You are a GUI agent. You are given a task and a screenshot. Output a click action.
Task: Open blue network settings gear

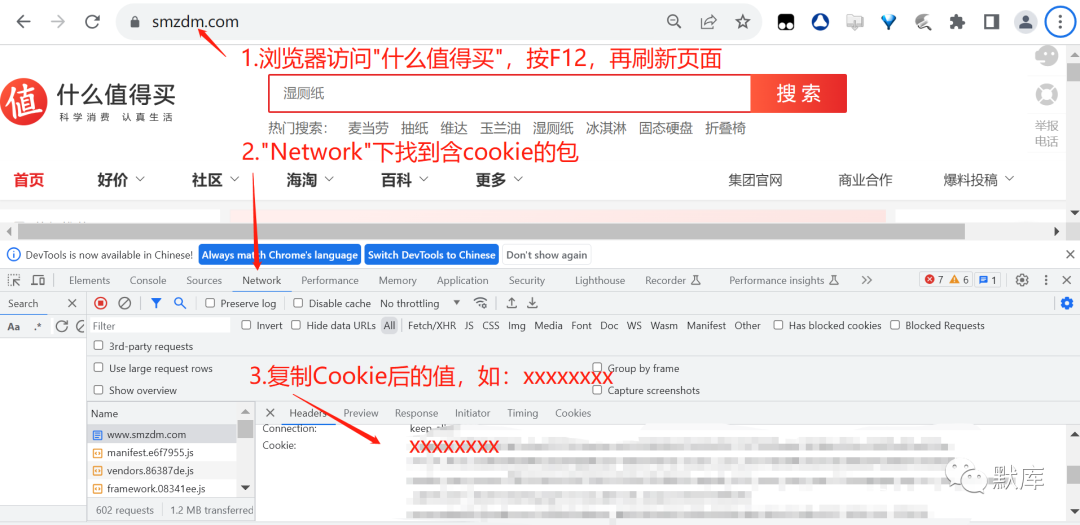coord(1067,303)
